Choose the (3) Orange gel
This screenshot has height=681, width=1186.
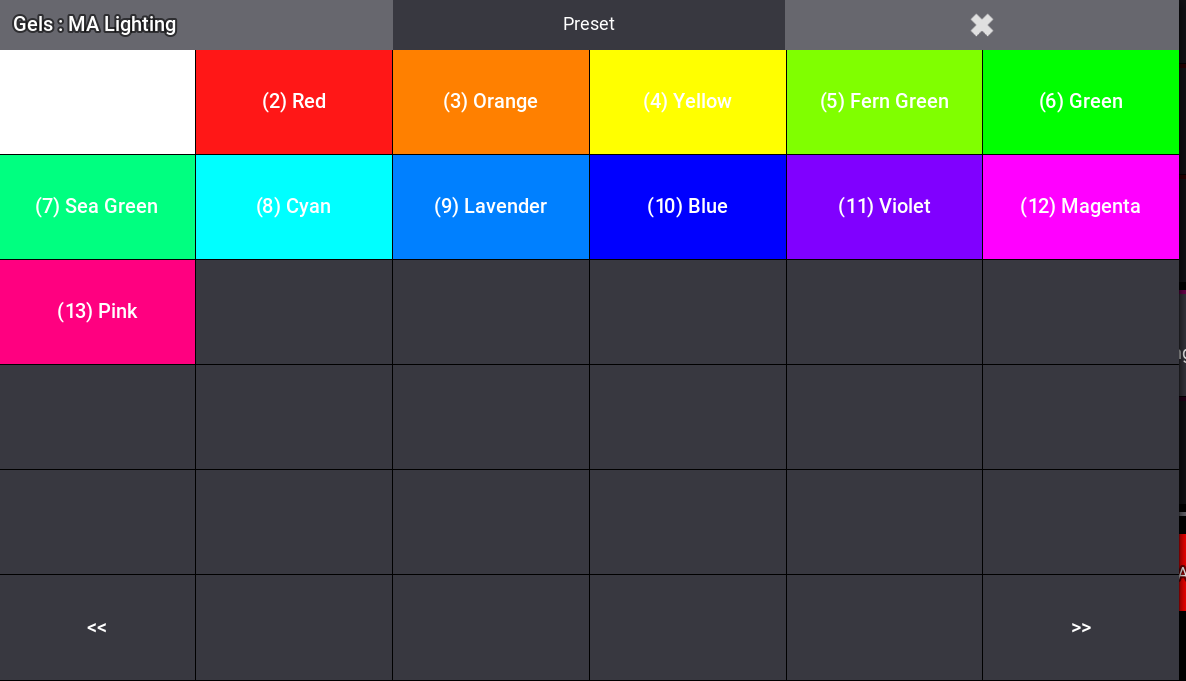pyautogui.click(x=490, y=102)
